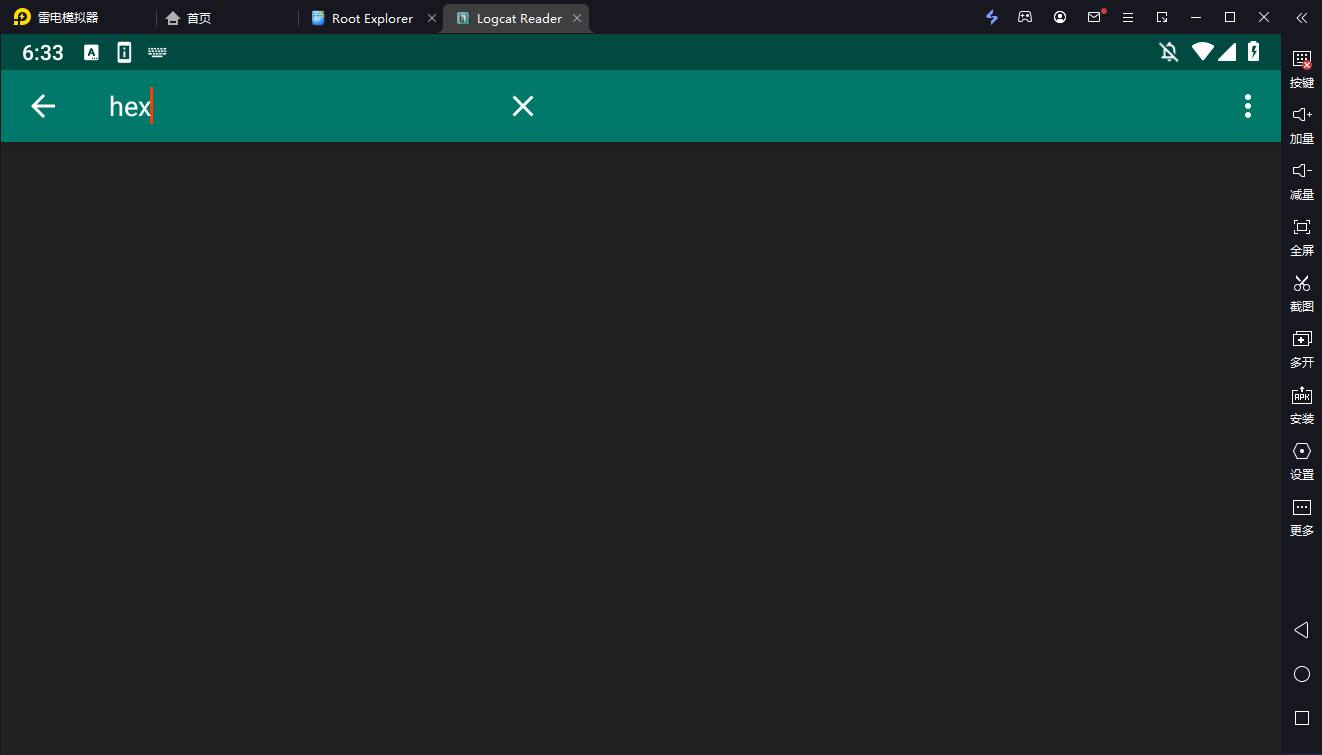Open the 按键 keymapping panel
This screenshot has width=1322, height=755.
tap(1301, 70)
